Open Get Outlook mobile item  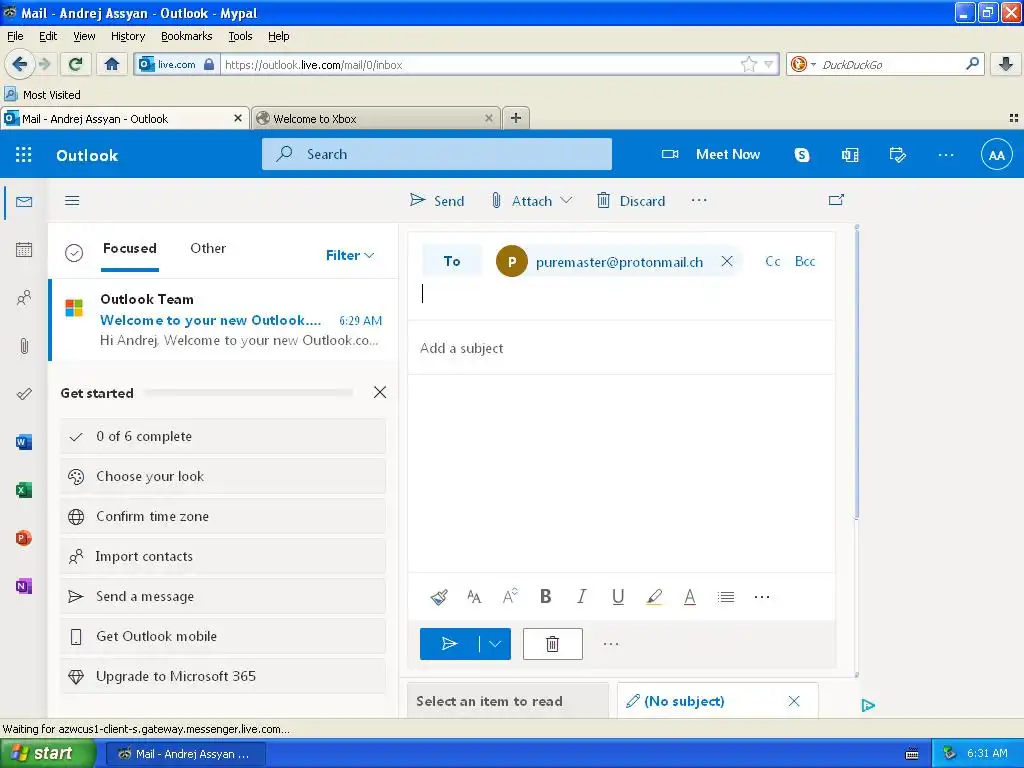click(x=223, y=636)
